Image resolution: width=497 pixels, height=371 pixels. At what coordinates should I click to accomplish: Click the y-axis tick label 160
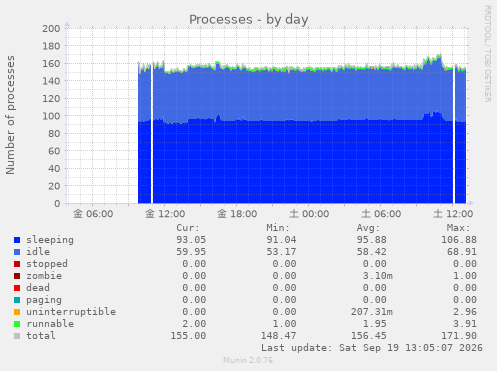[x=51, y=64]
